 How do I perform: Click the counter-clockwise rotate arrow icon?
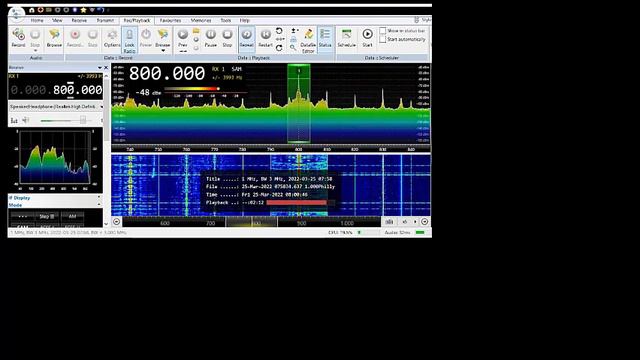coord(279,31)
